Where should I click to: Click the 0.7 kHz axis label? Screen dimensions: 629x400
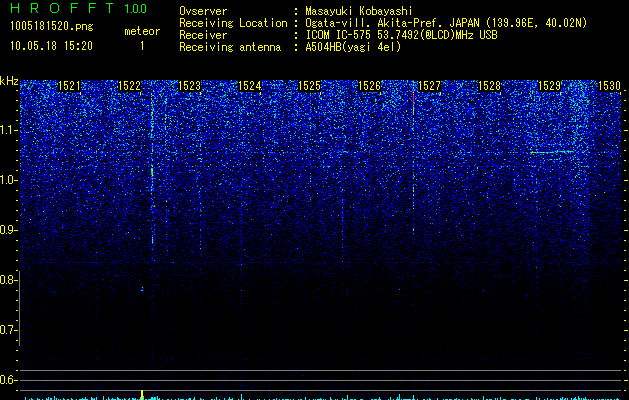(8, 330)
